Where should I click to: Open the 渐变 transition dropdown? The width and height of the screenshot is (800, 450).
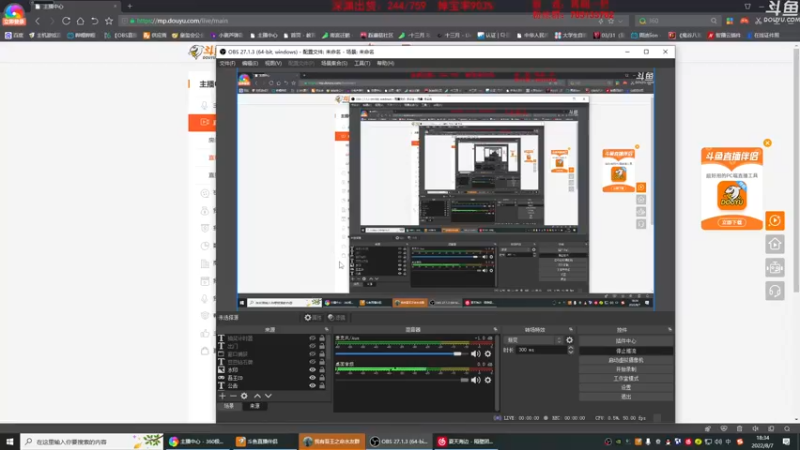[x=533, y=340]
